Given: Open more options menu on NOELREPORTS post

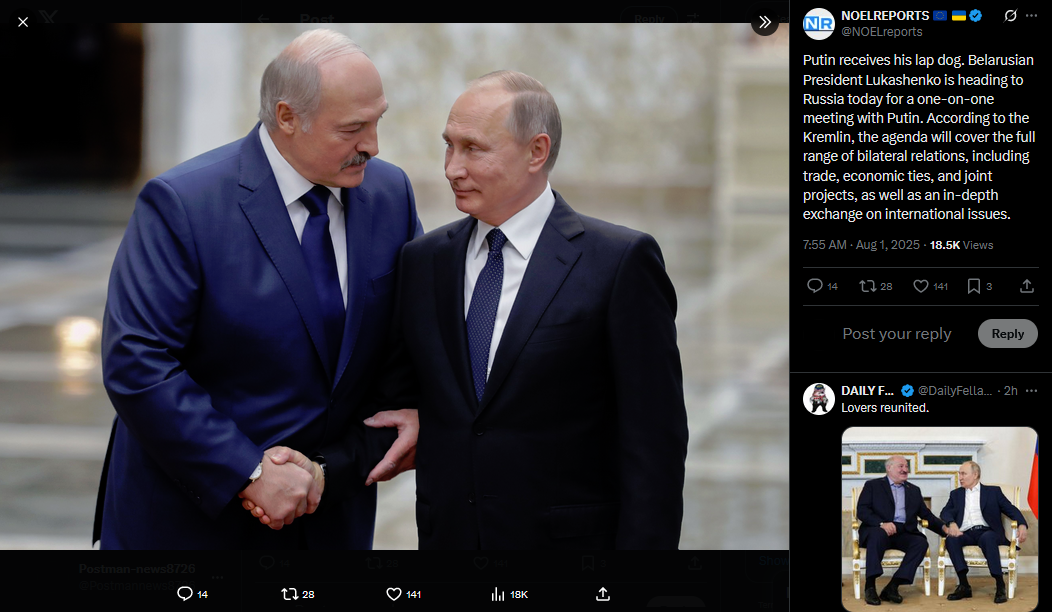Looking at the screenshot, I should click(x=1032, y=15).
